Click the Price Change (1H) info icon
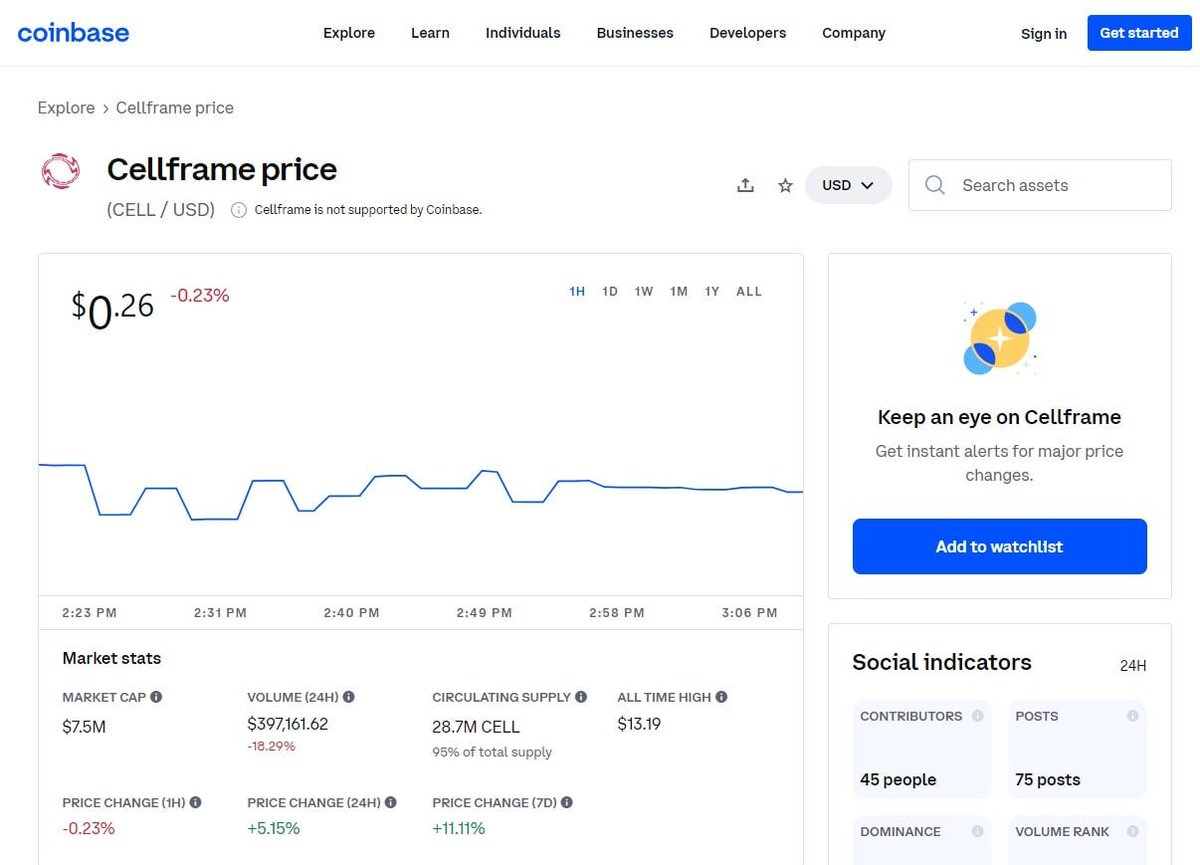 point(195,802)
